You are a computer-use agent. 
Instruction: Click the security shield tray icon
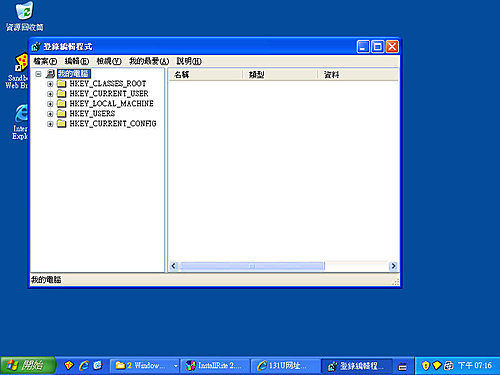point(425,366)
